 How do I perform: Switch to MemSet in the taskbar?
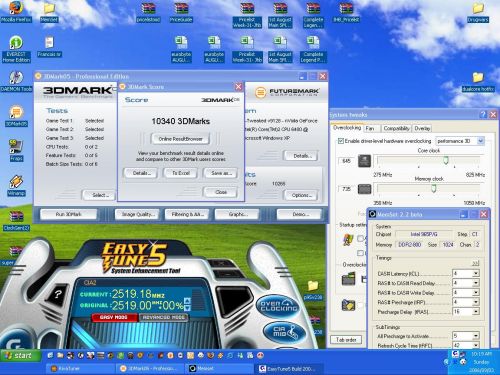[218, 369]
